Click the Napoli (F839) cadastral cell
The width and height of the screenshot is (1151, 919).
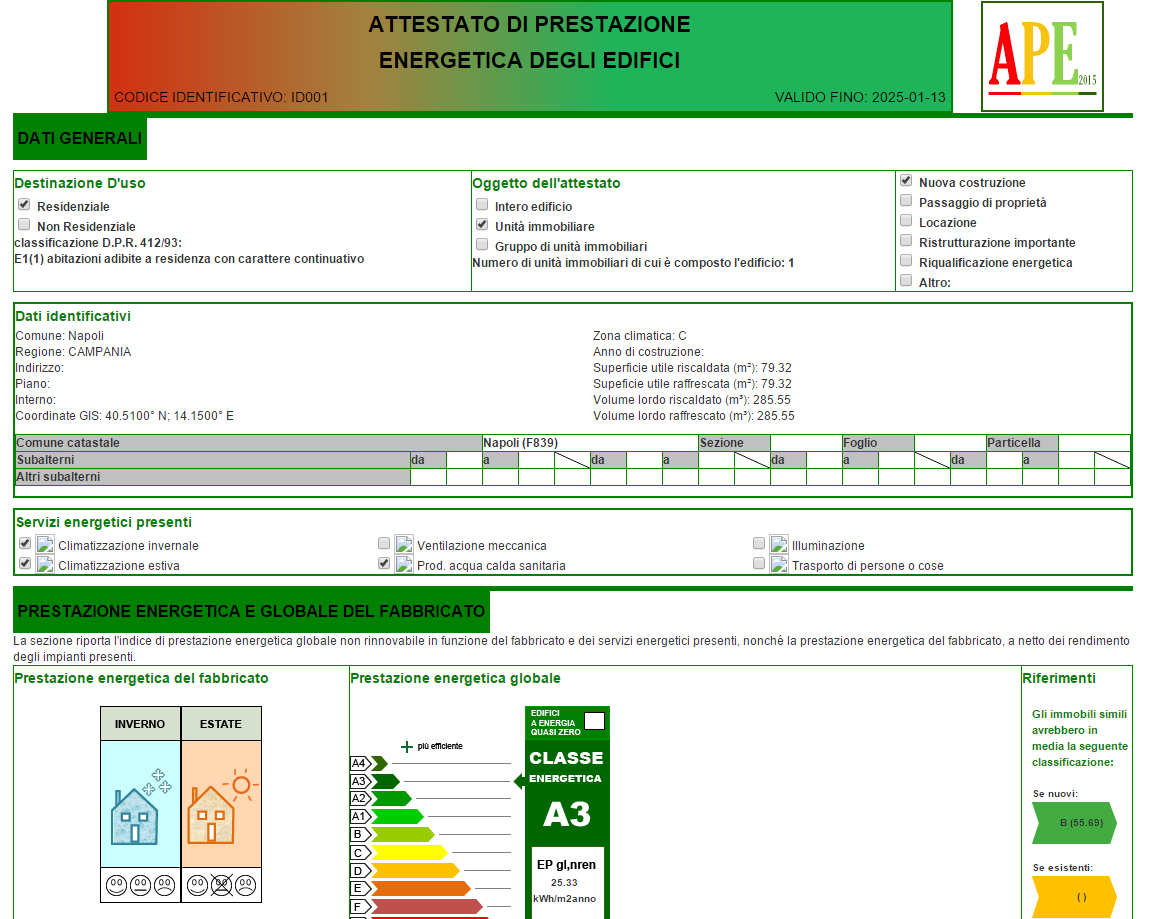(x=590, y=443)
